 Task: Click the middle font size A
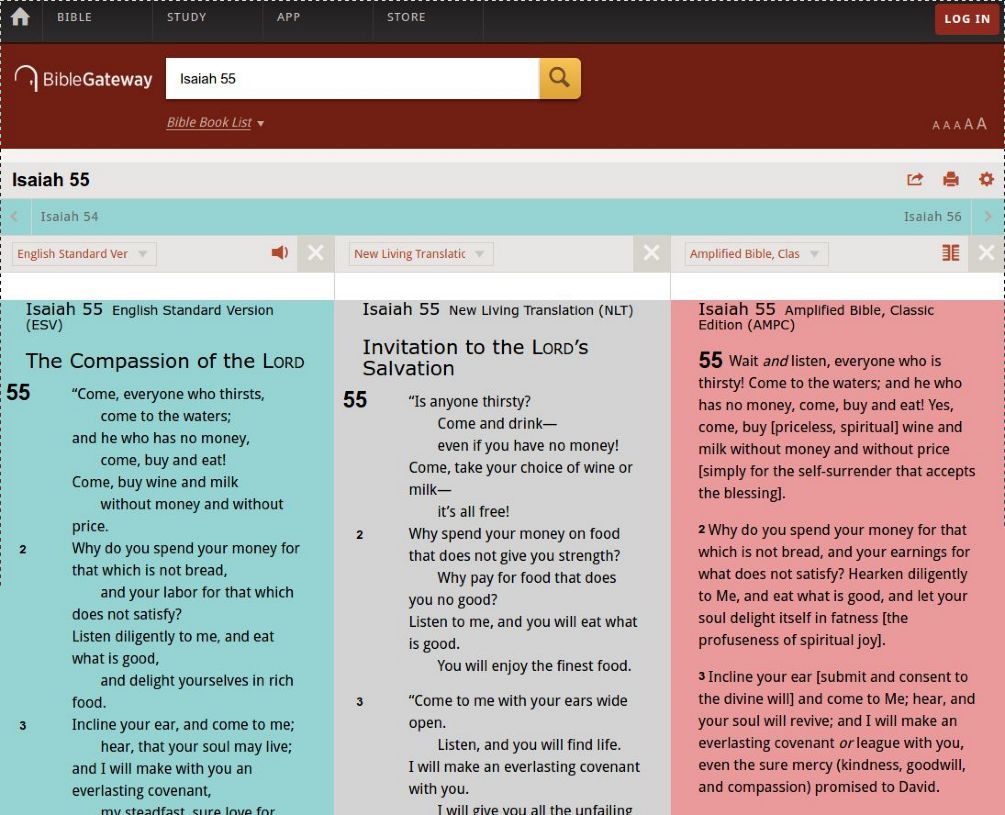958,125
